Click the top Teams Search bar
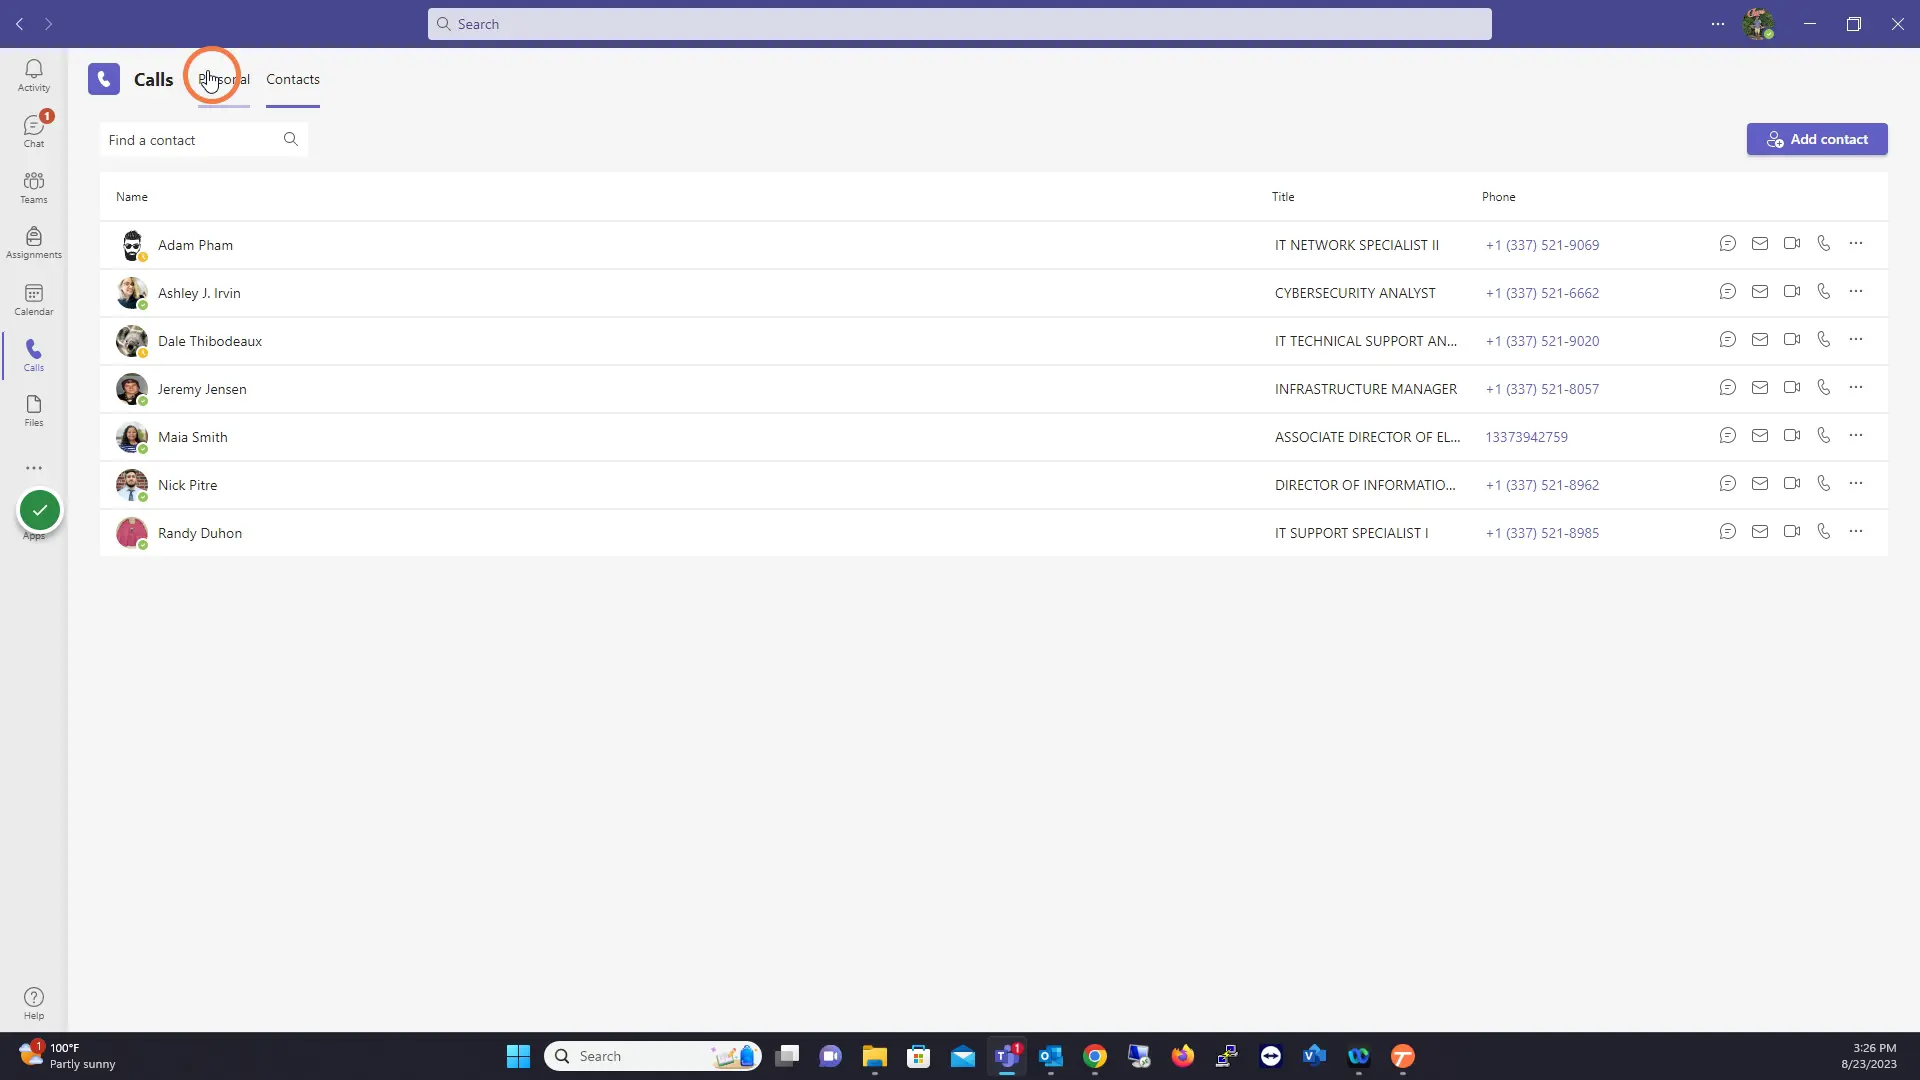This screenshot has width=1920, height=1080. click(959, 24)
